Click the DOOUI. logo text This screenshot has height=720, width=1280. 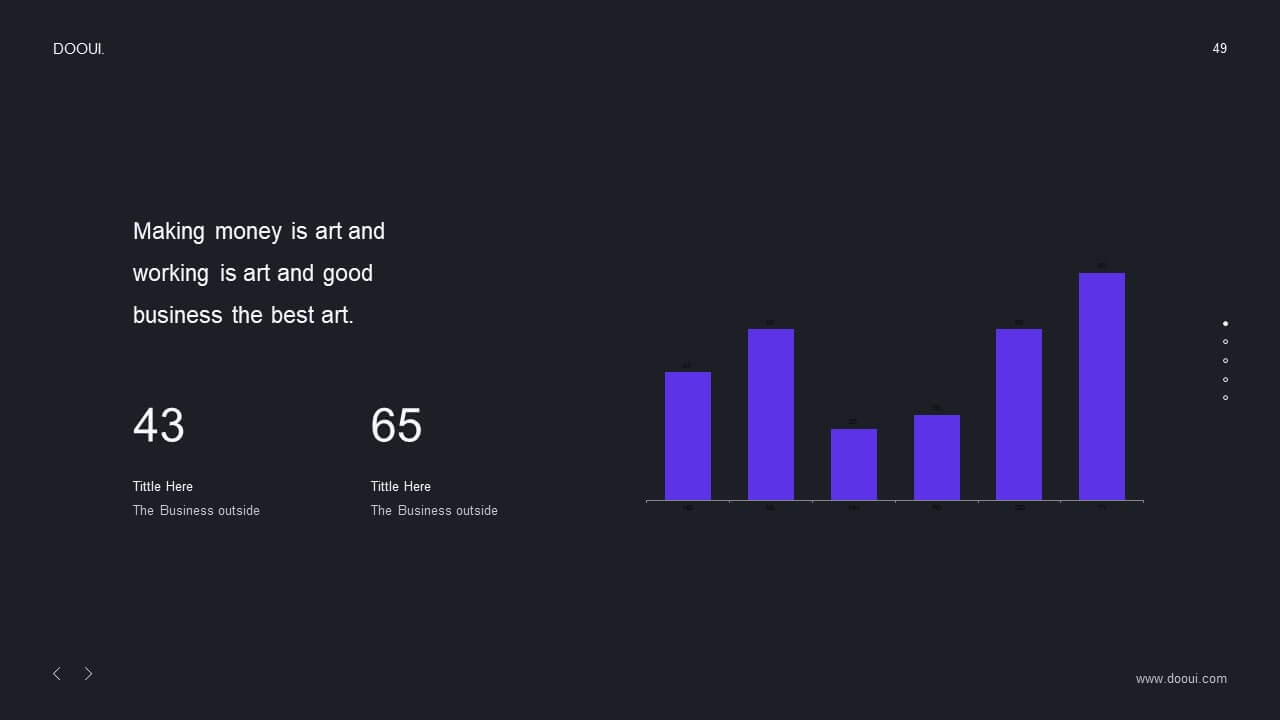pyautogui.click(x=79, y=49)
